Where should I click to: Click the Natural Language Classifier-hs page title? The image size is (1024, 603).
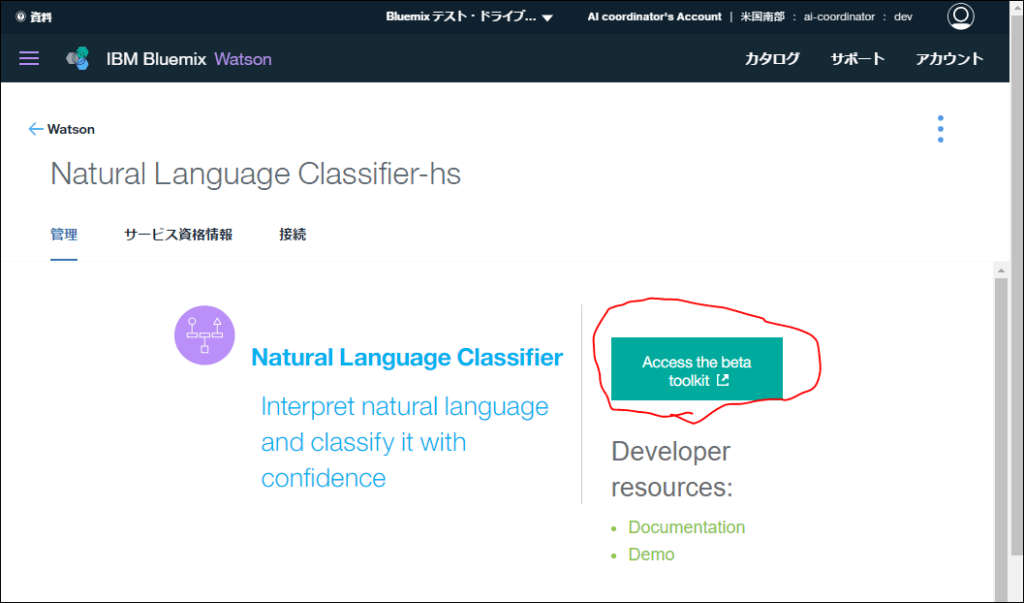[255, 174]
